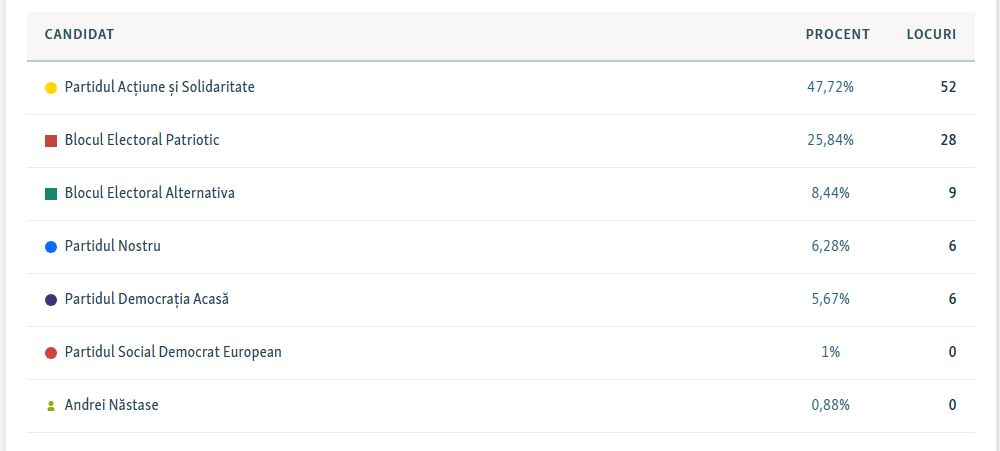Select Partidul Social Democrat European name
Screen dimensions: 1000x451
pos(173,351)
